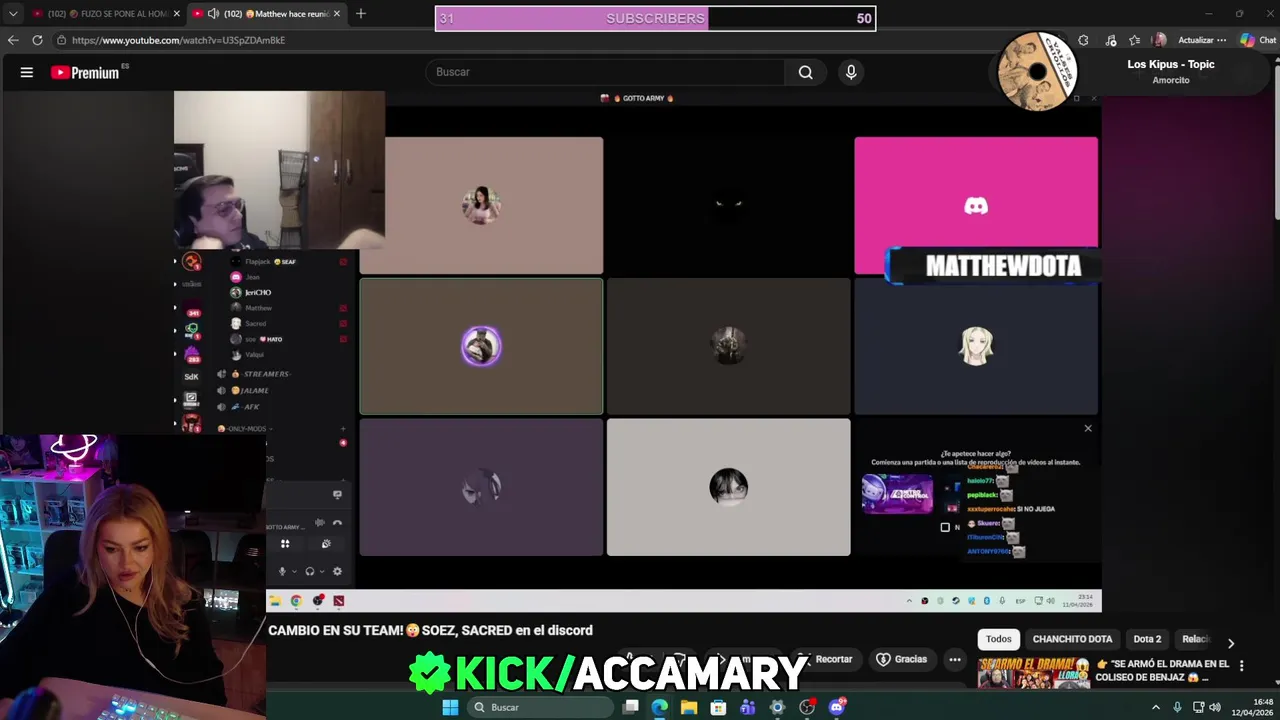Open browser favorites star icon
1280x720 pixels.
pyautogui.click(x=1134, y=40)
